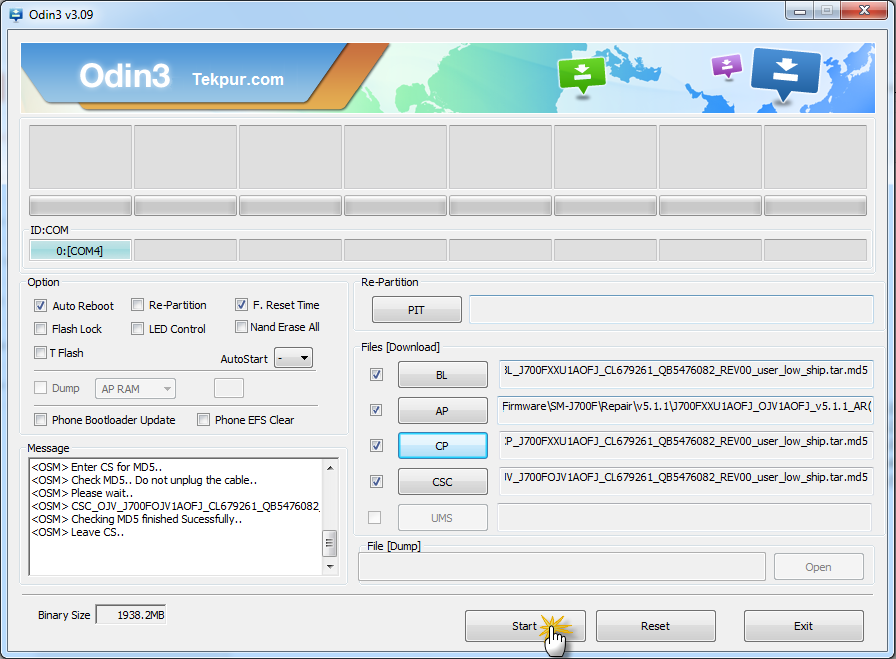Tick the T Flash checkbox
This screenshot has width=896, height=659.
coord(40,353)
